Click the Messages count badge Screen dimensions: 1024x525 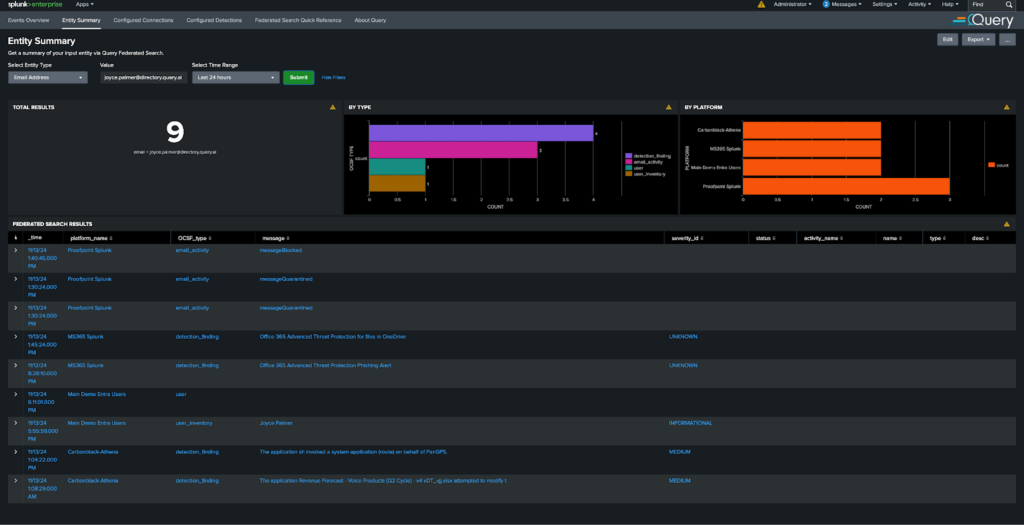(x=826, y=5)
